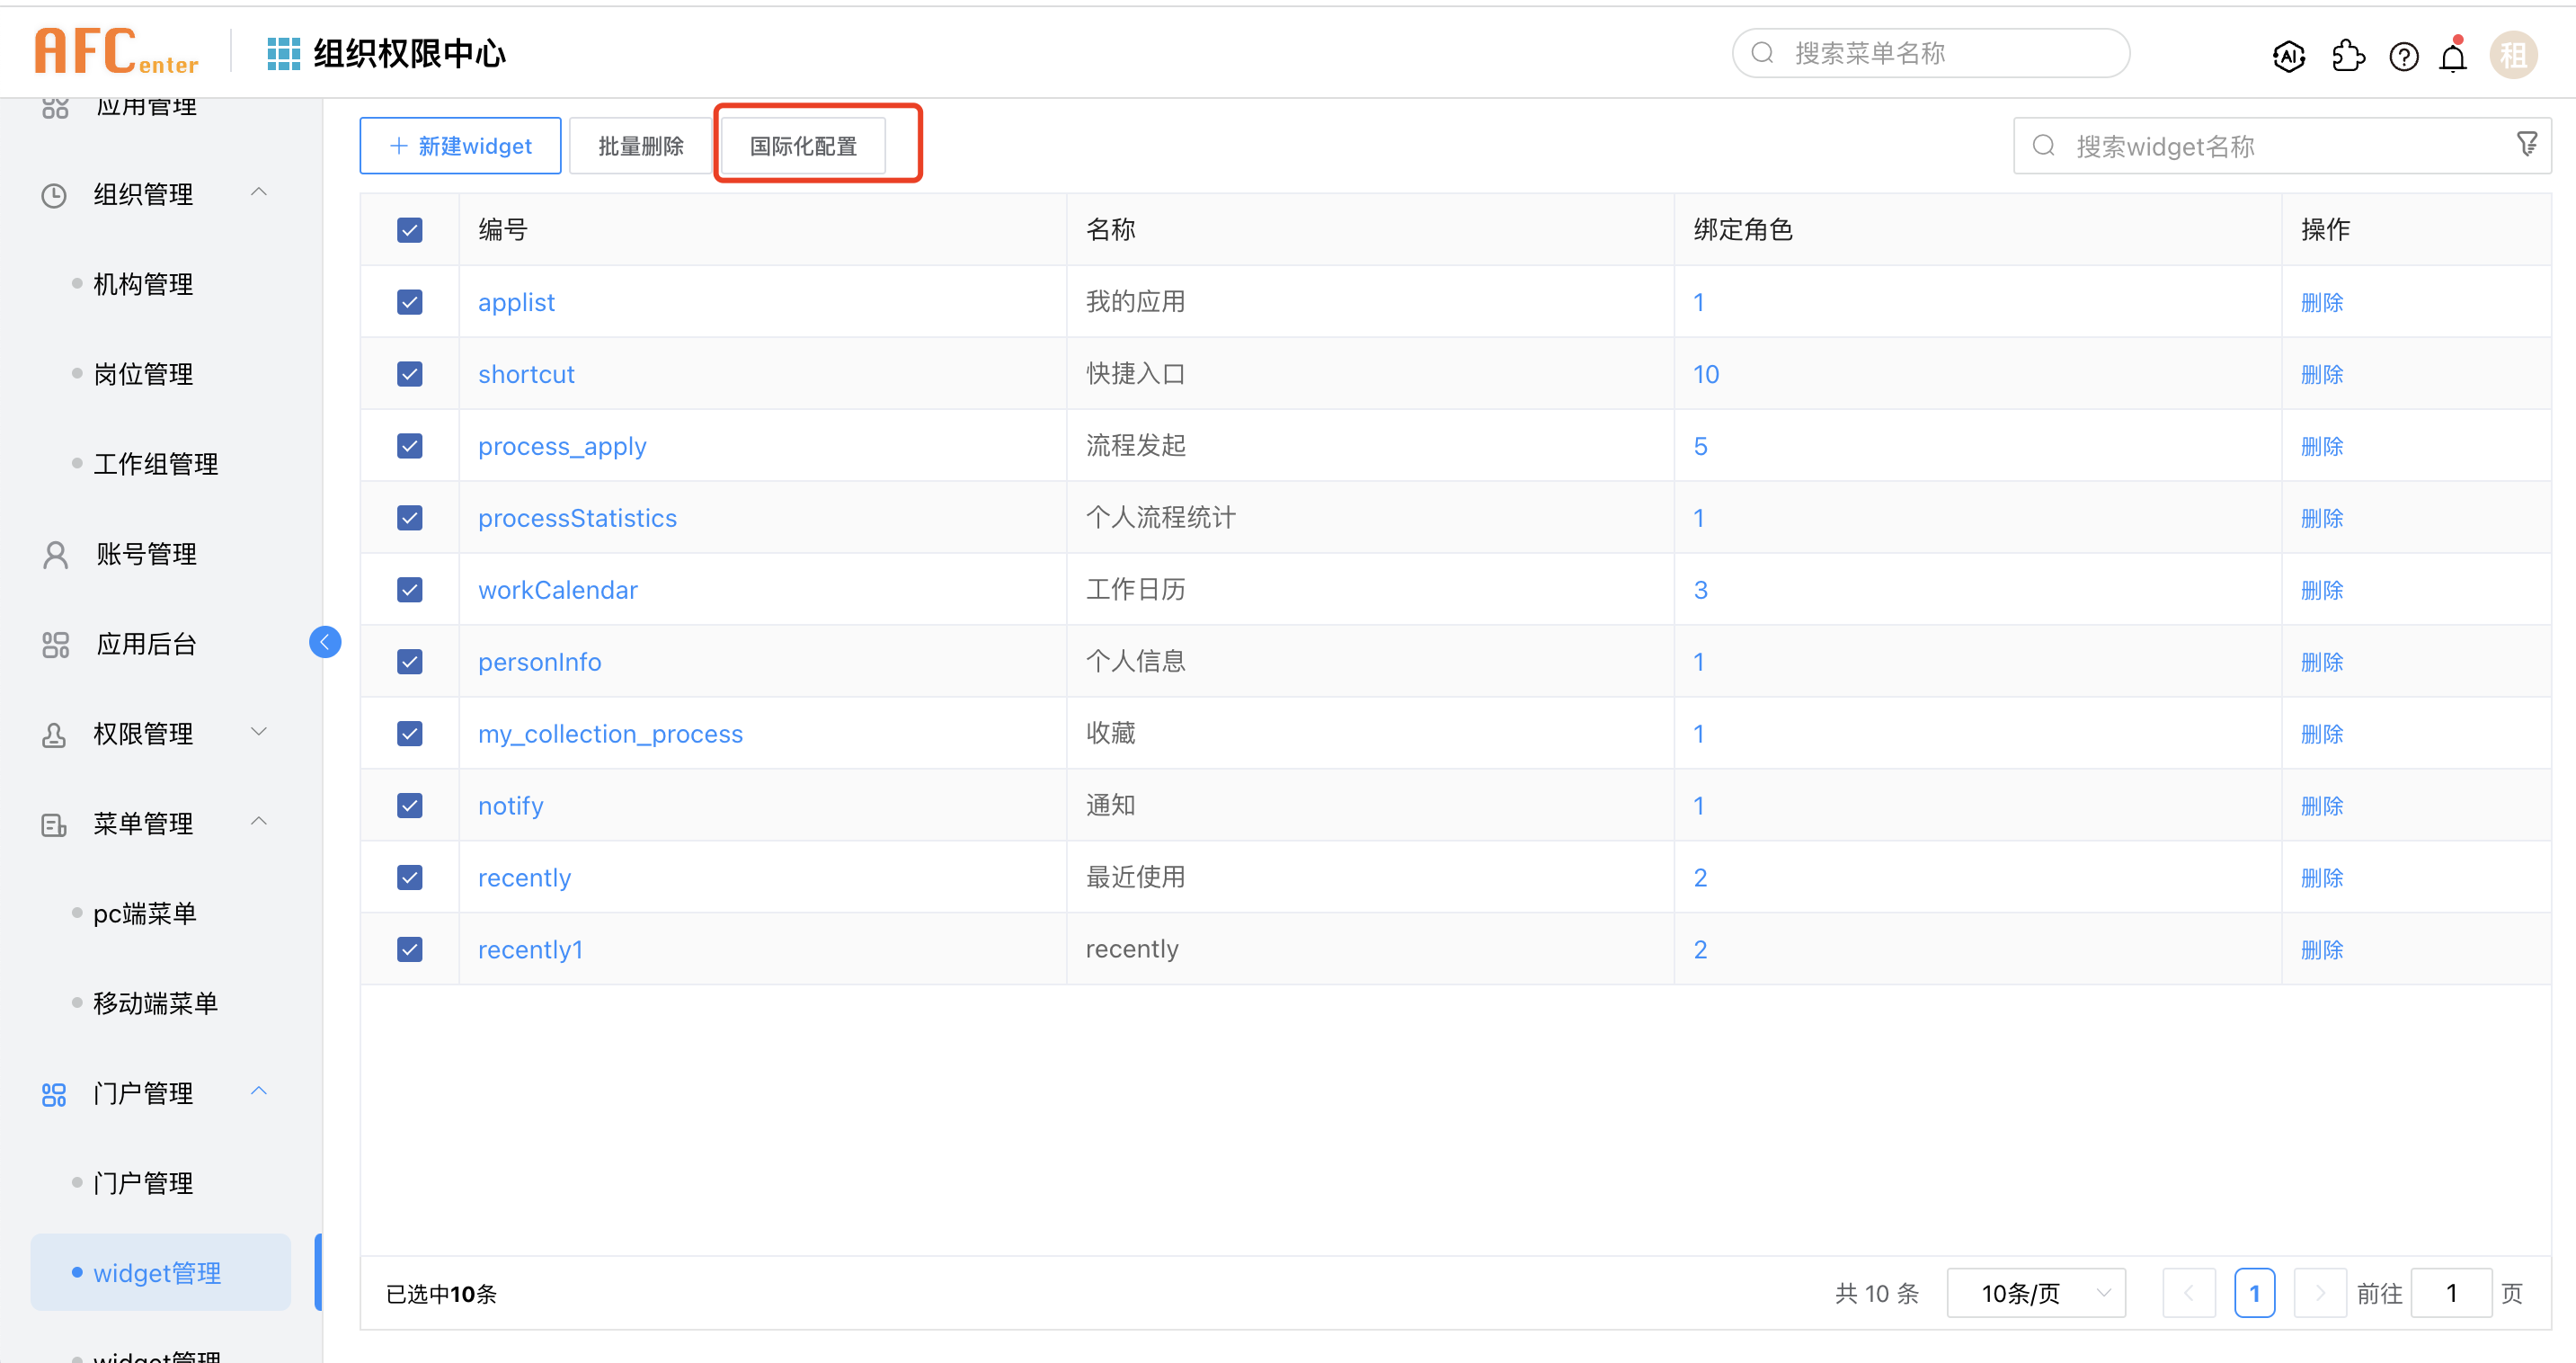Go to 账号管理 in the sidebar
2576x1363 pixels.
coord(146,554)
